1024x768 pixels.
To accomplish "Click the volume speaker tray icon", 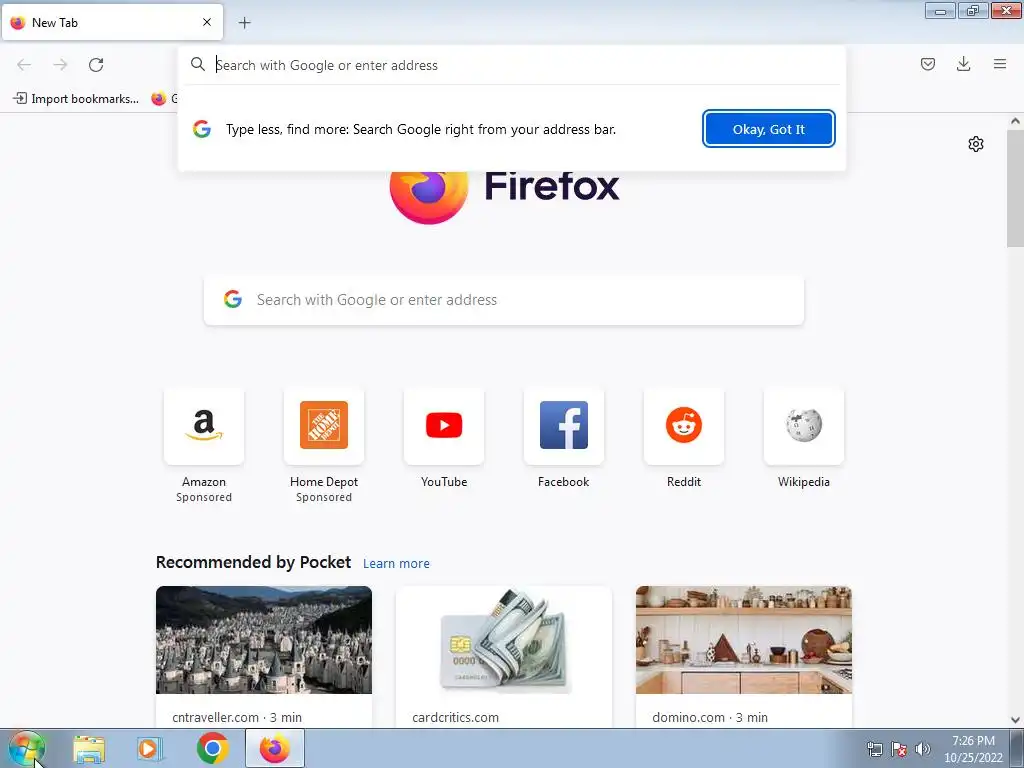I will pos(923,748).
